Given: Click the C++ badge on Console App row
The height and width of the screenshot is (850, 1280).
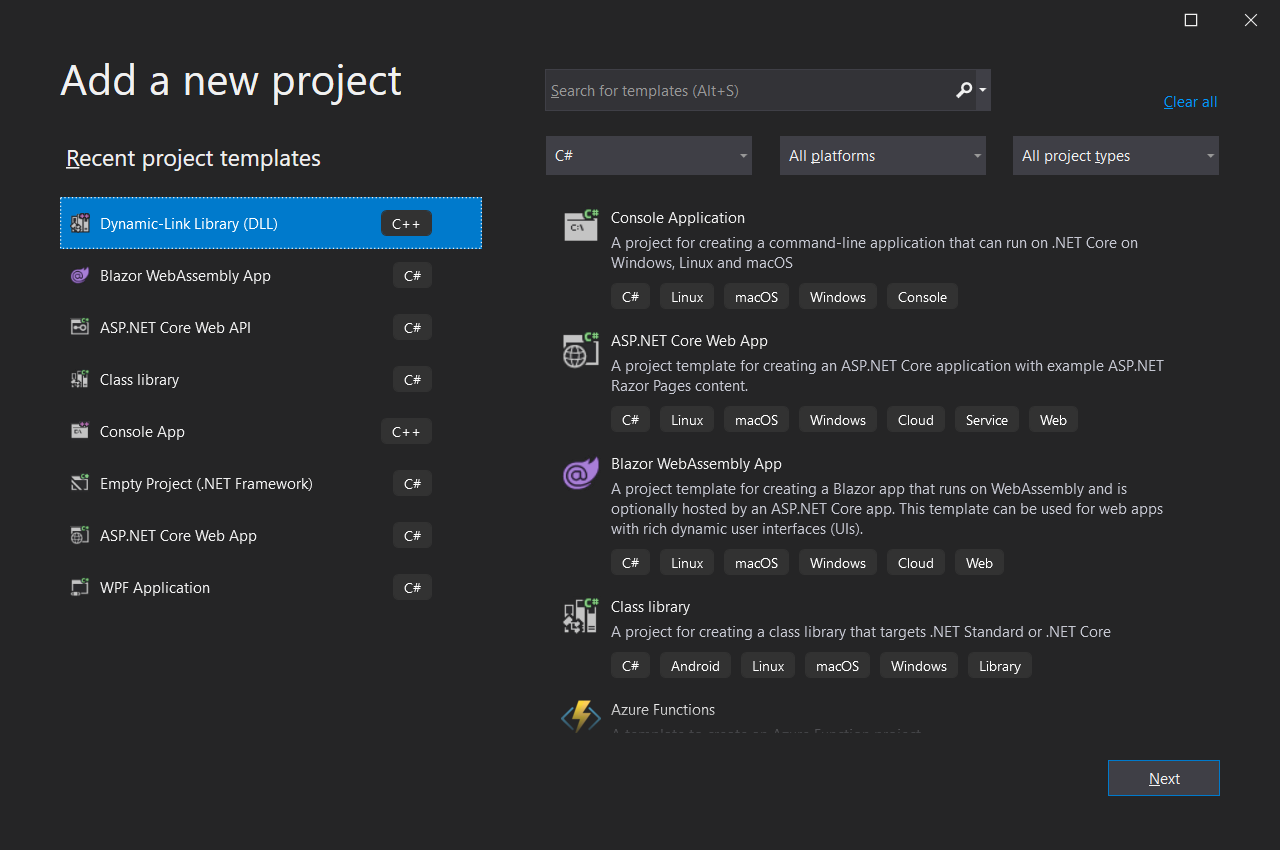Looking at the screenshot, I should 406,431.
